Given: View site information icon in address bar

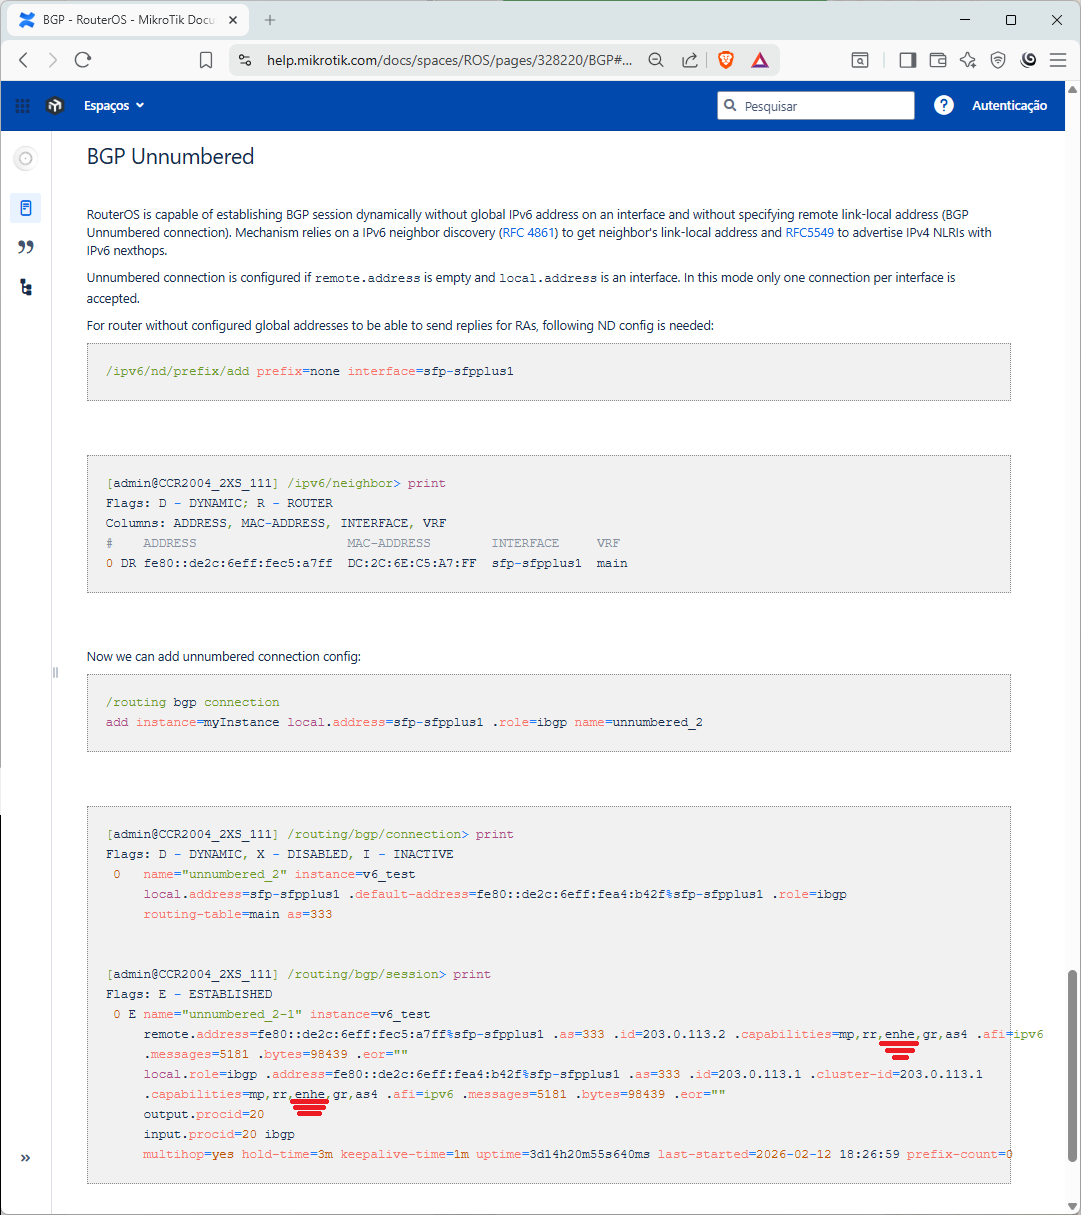Looking at the screenshot, I should [x=246, y=60].
